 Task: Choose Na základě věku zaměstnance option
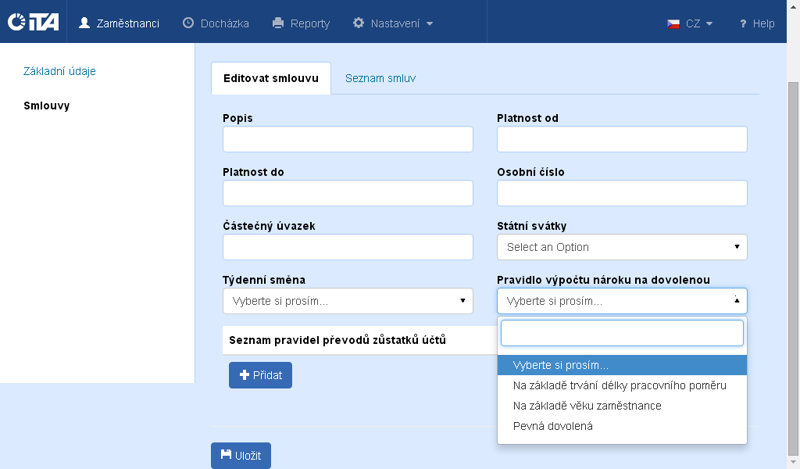(x=586, y=406)
